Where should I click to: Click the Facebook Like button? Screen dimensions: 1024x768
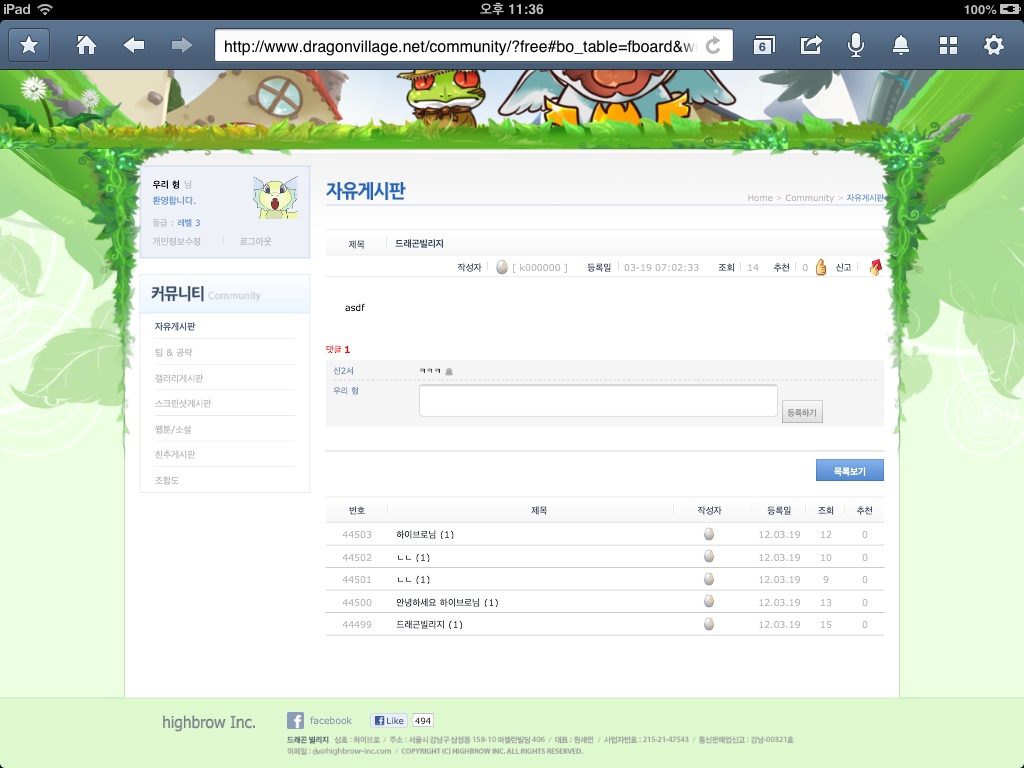pyautogui.click(x=388, y=720)
